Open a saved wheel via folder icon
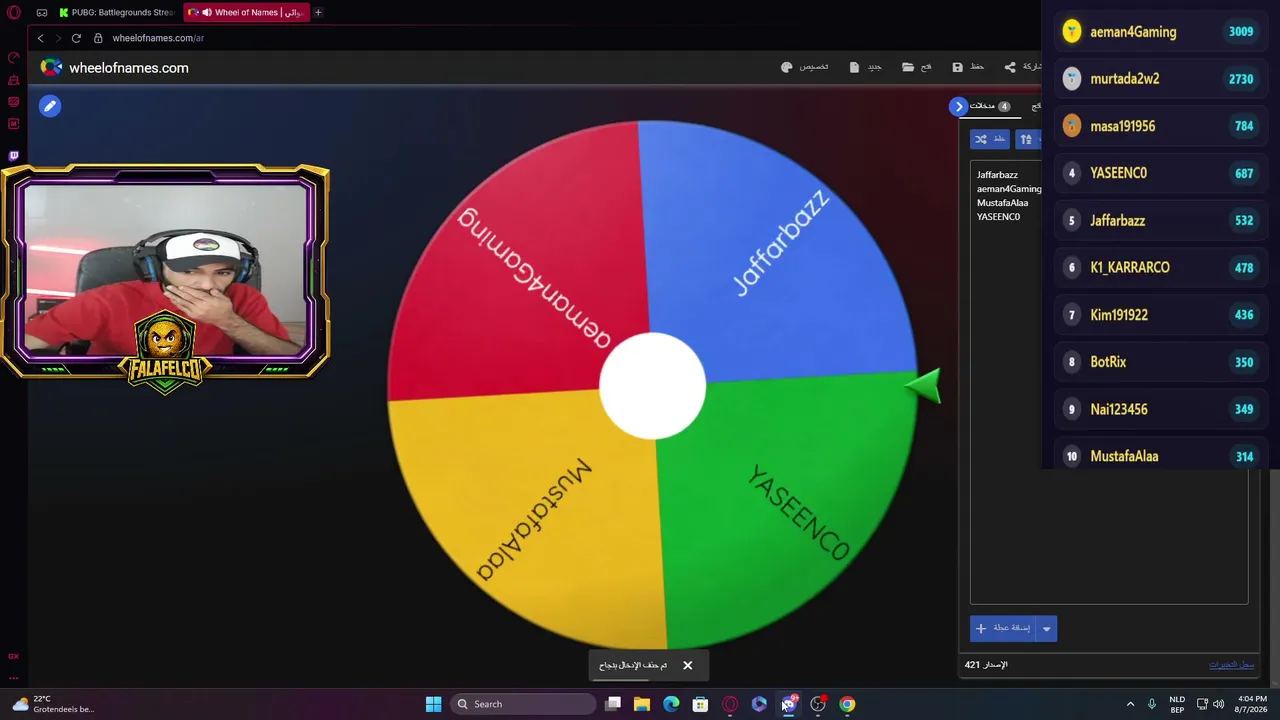Viewport: 1280px width, 720px height. 916,67
